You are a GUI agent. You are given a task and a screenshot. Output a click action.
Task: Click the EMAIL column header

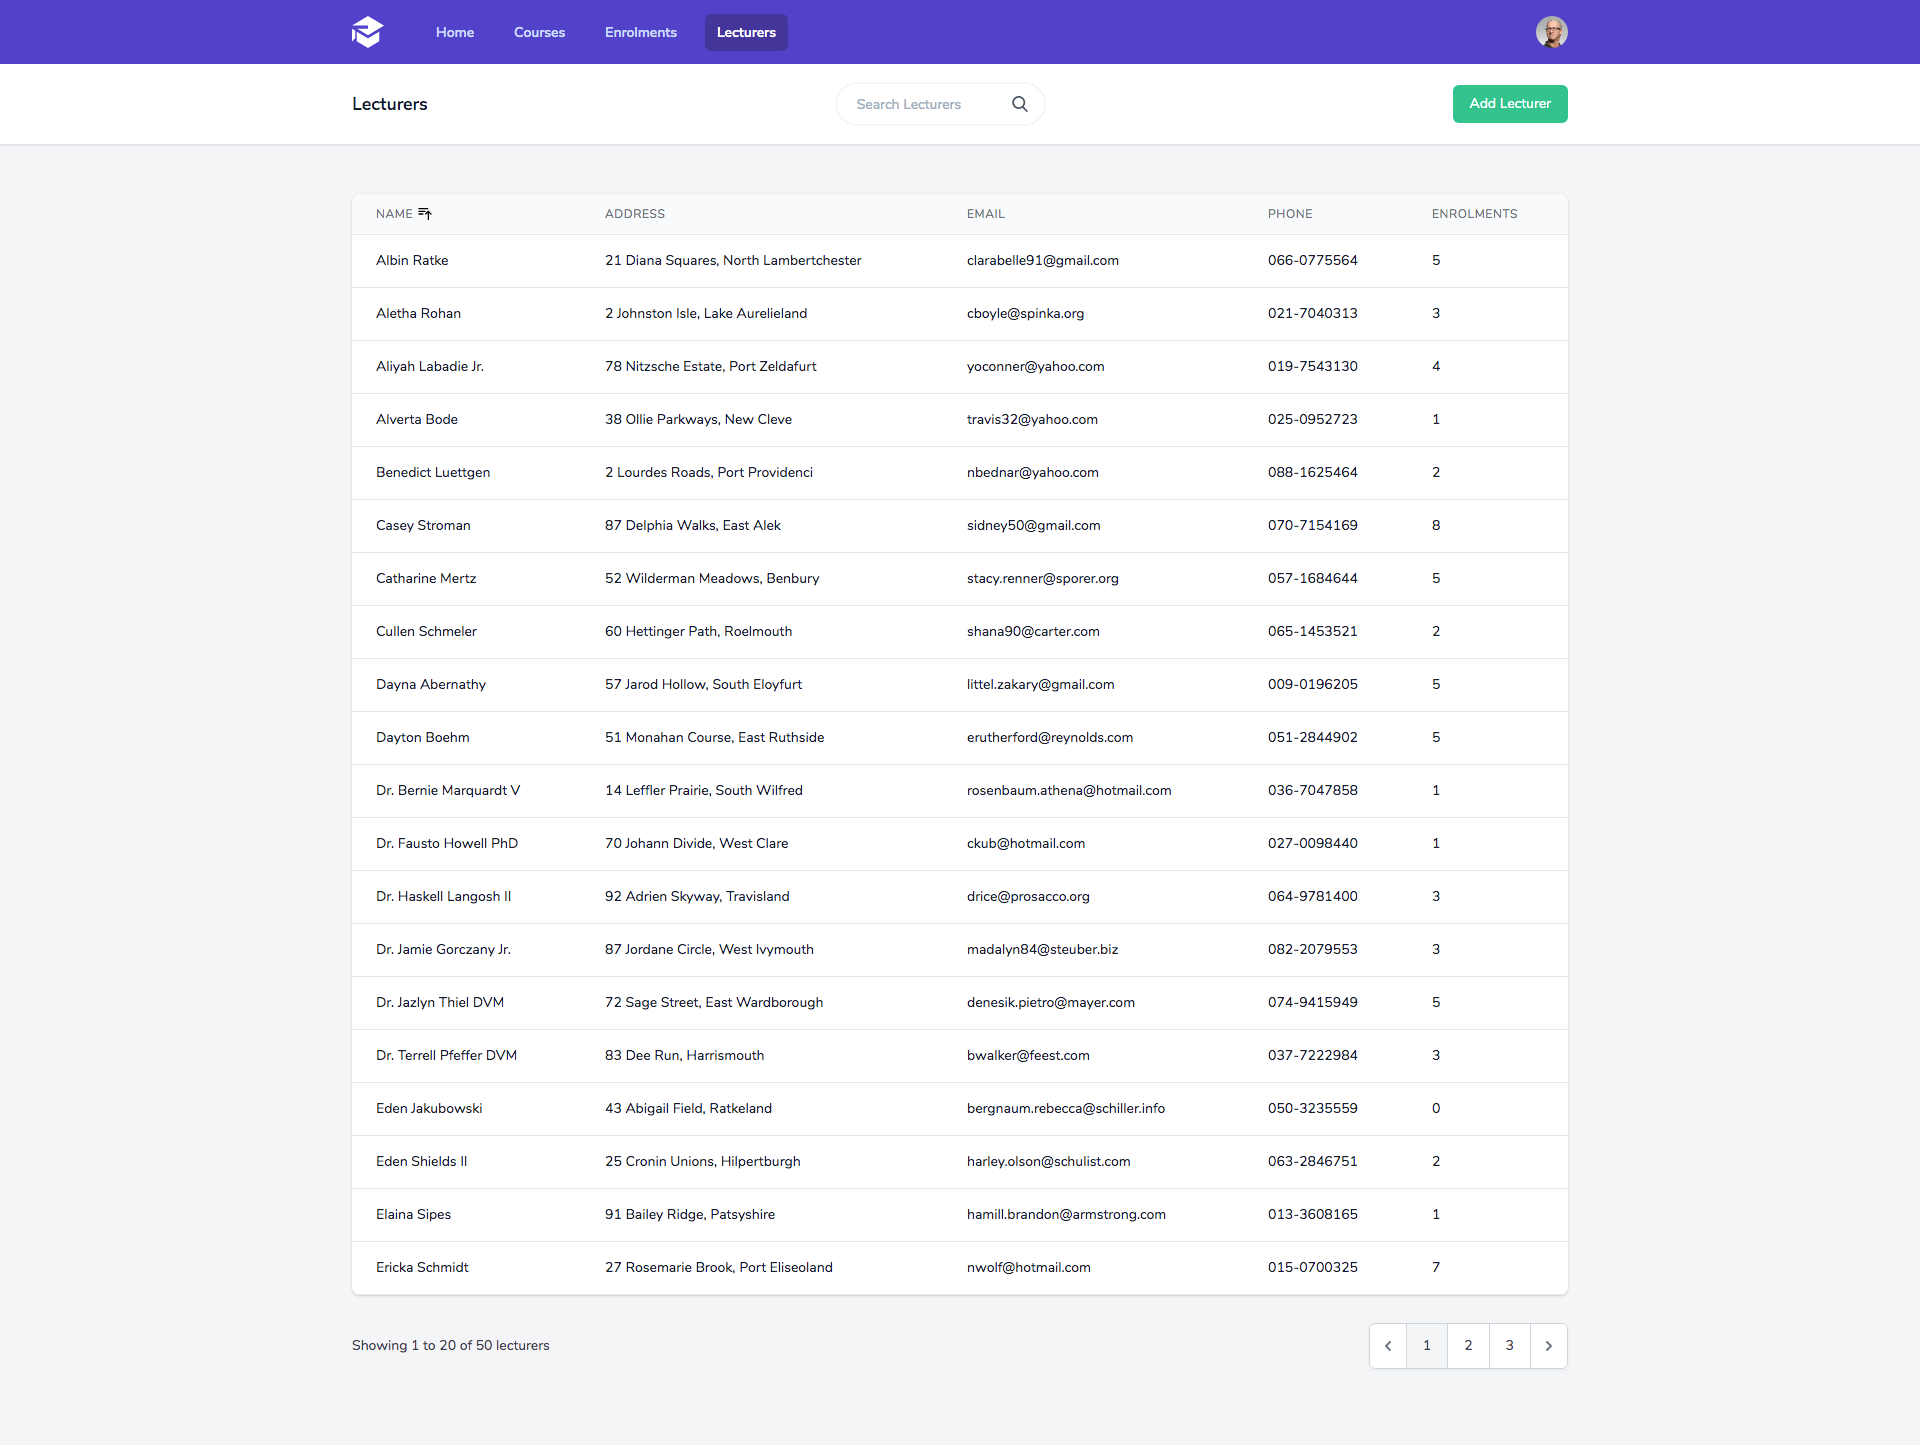(x=986, y=214)
